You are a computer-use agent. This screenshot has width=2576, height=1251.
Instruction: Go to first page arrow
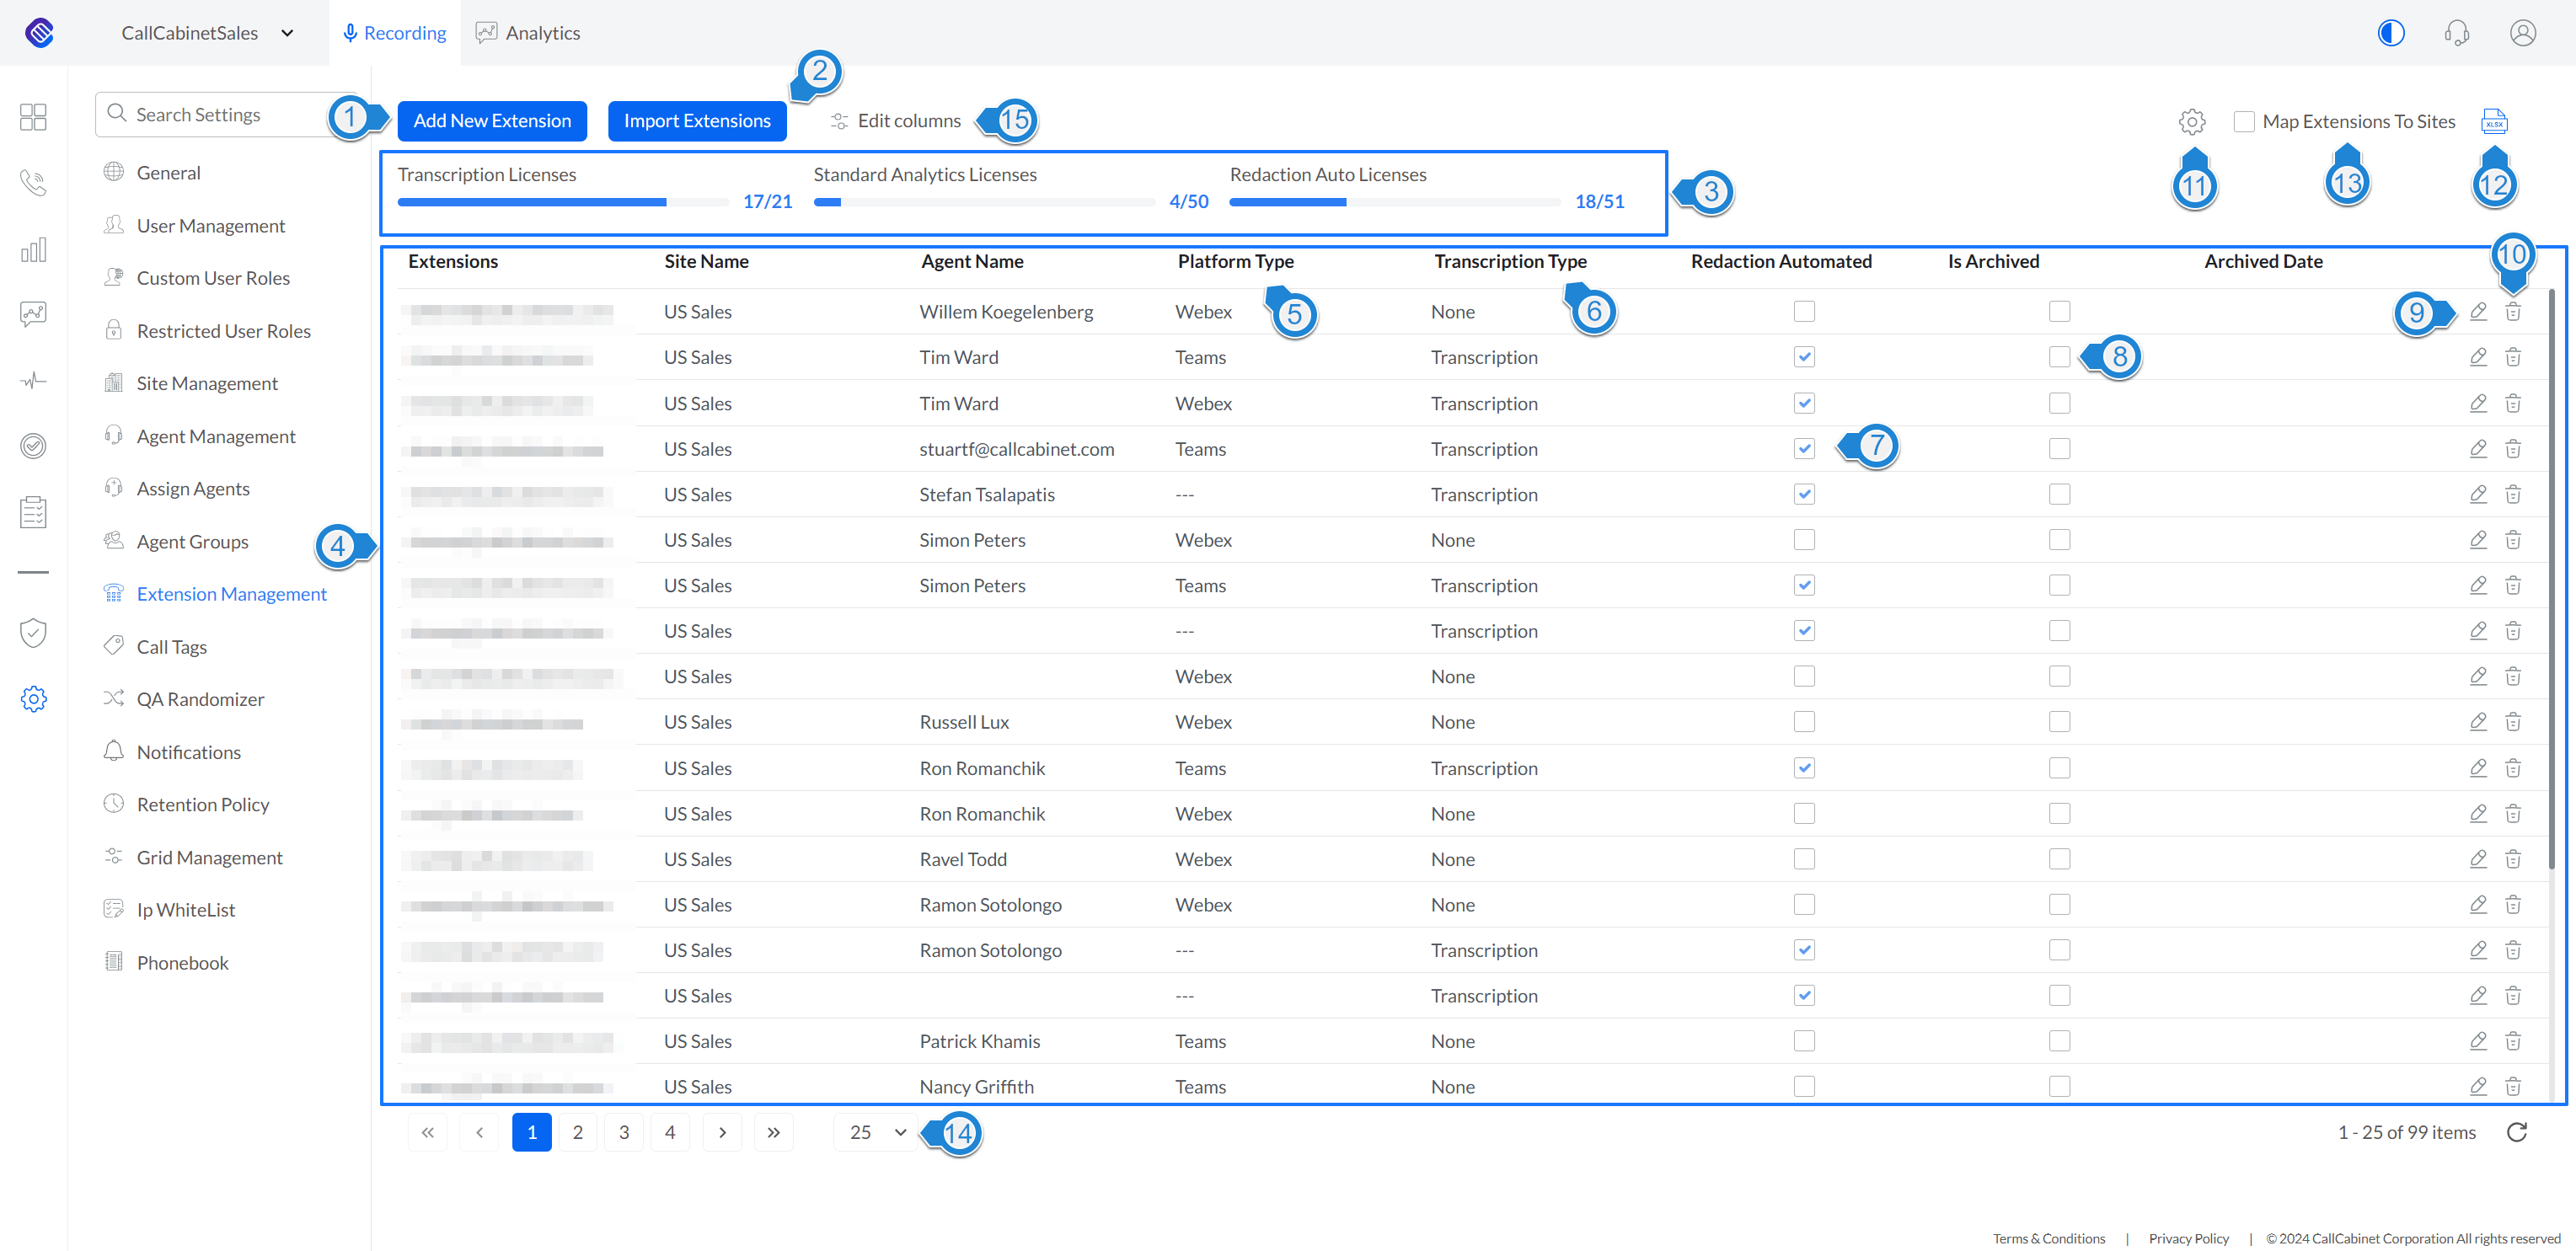point(428,1132)
